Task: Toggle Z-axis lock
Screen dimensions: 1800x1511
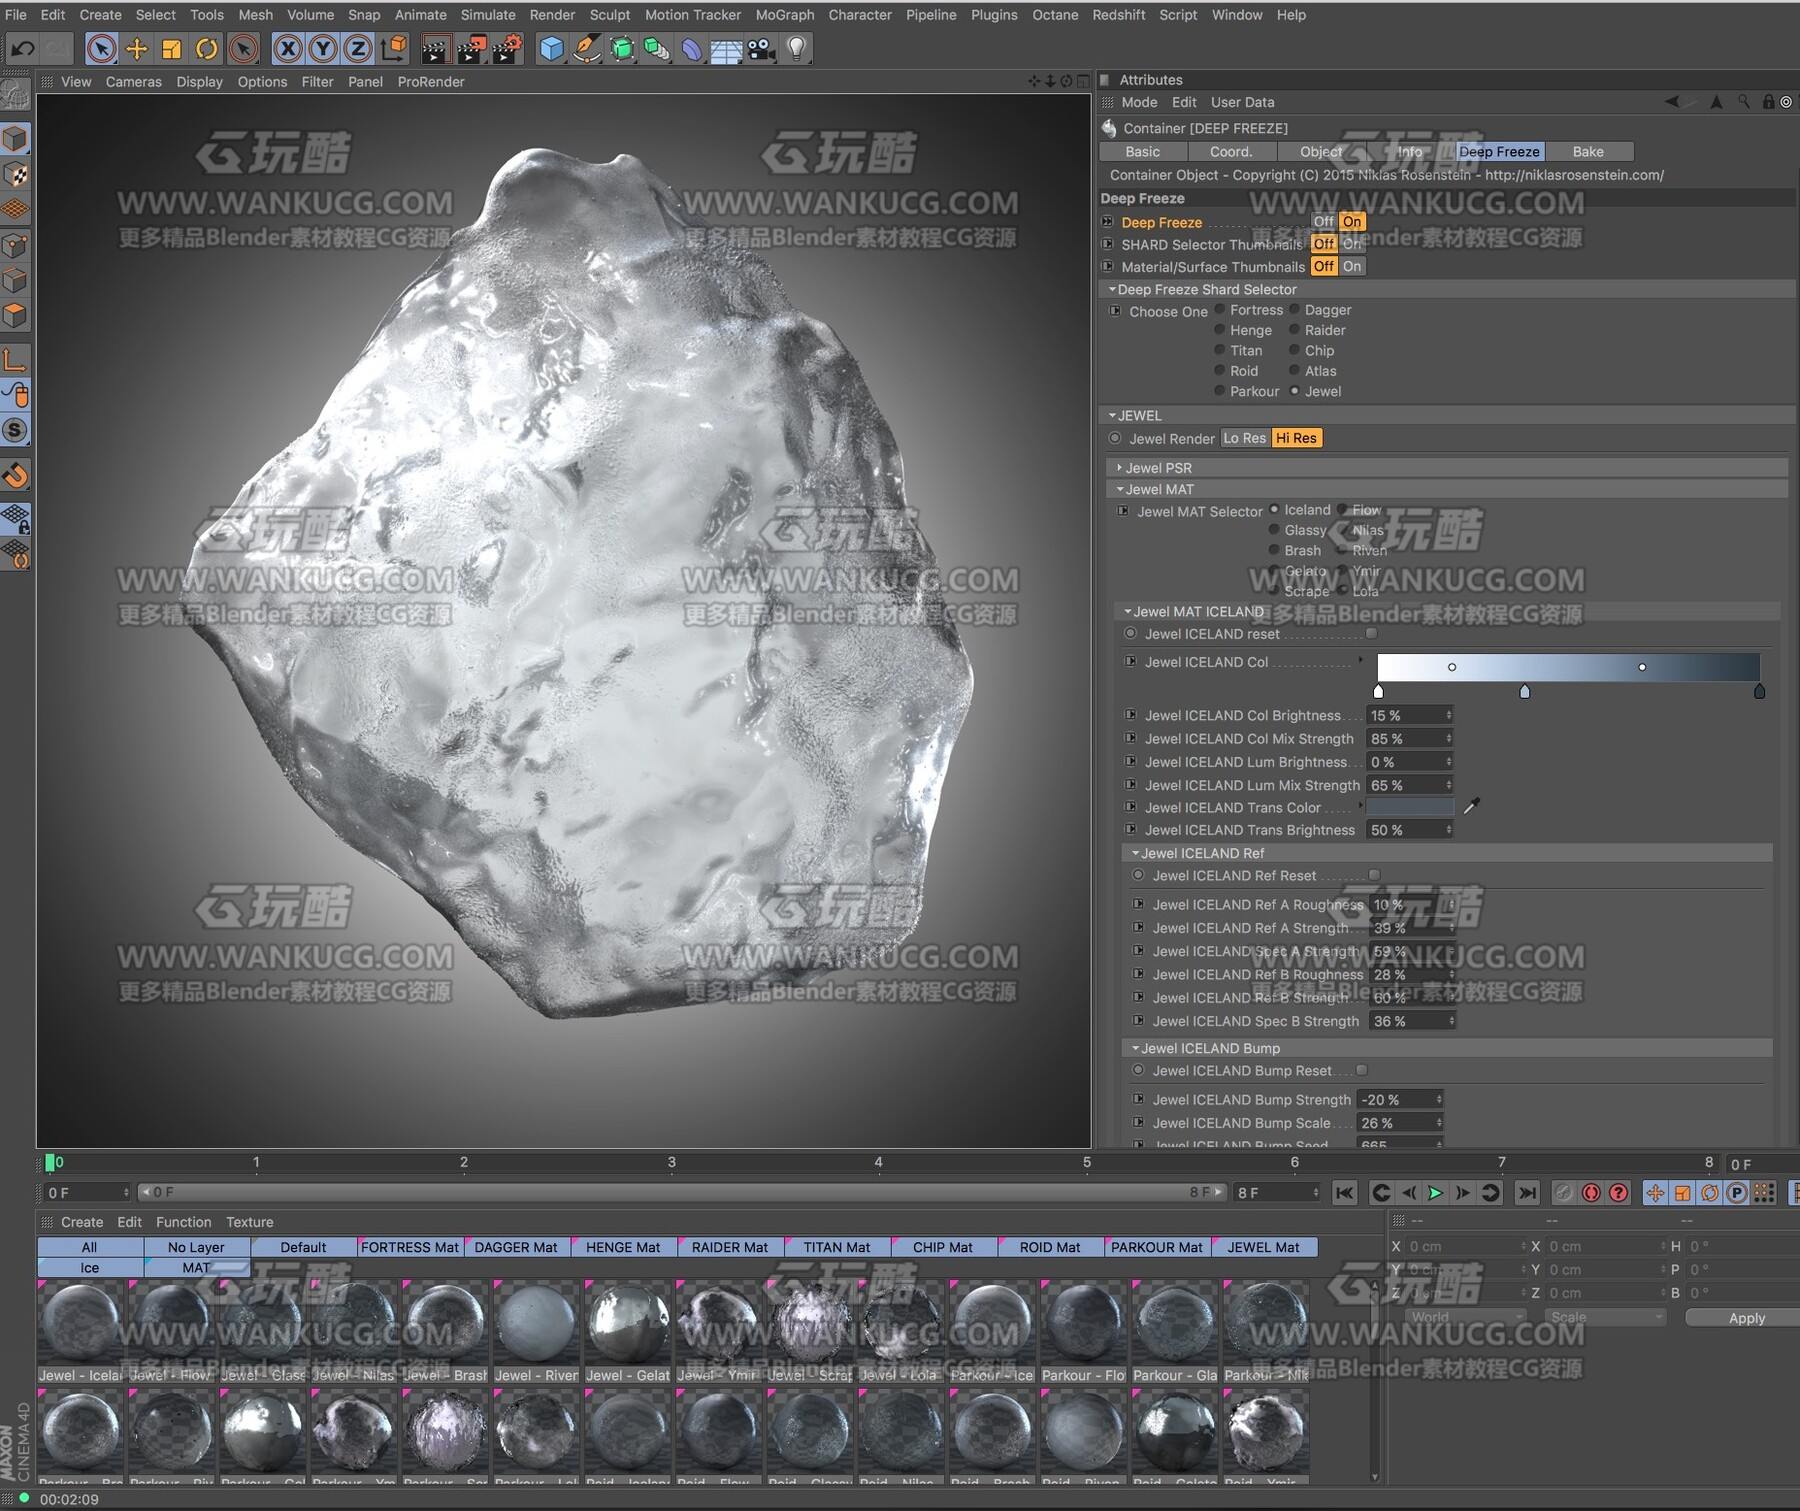Action: click(x=358, y=48)
